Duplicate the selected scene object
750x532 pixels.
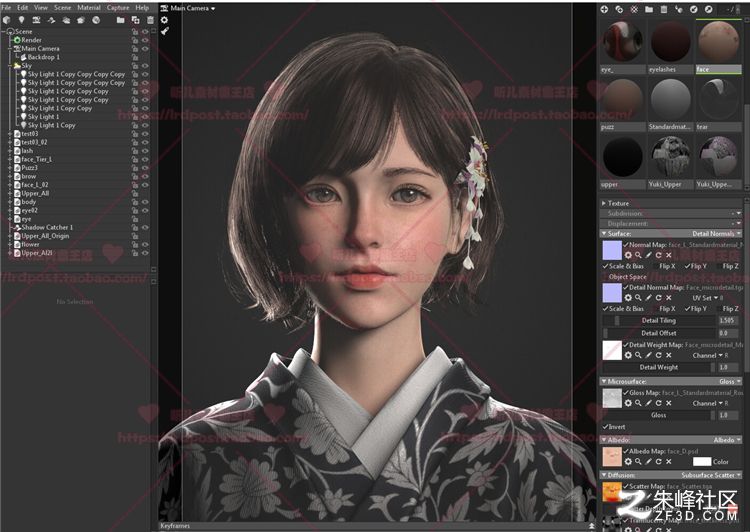(135, 20)
